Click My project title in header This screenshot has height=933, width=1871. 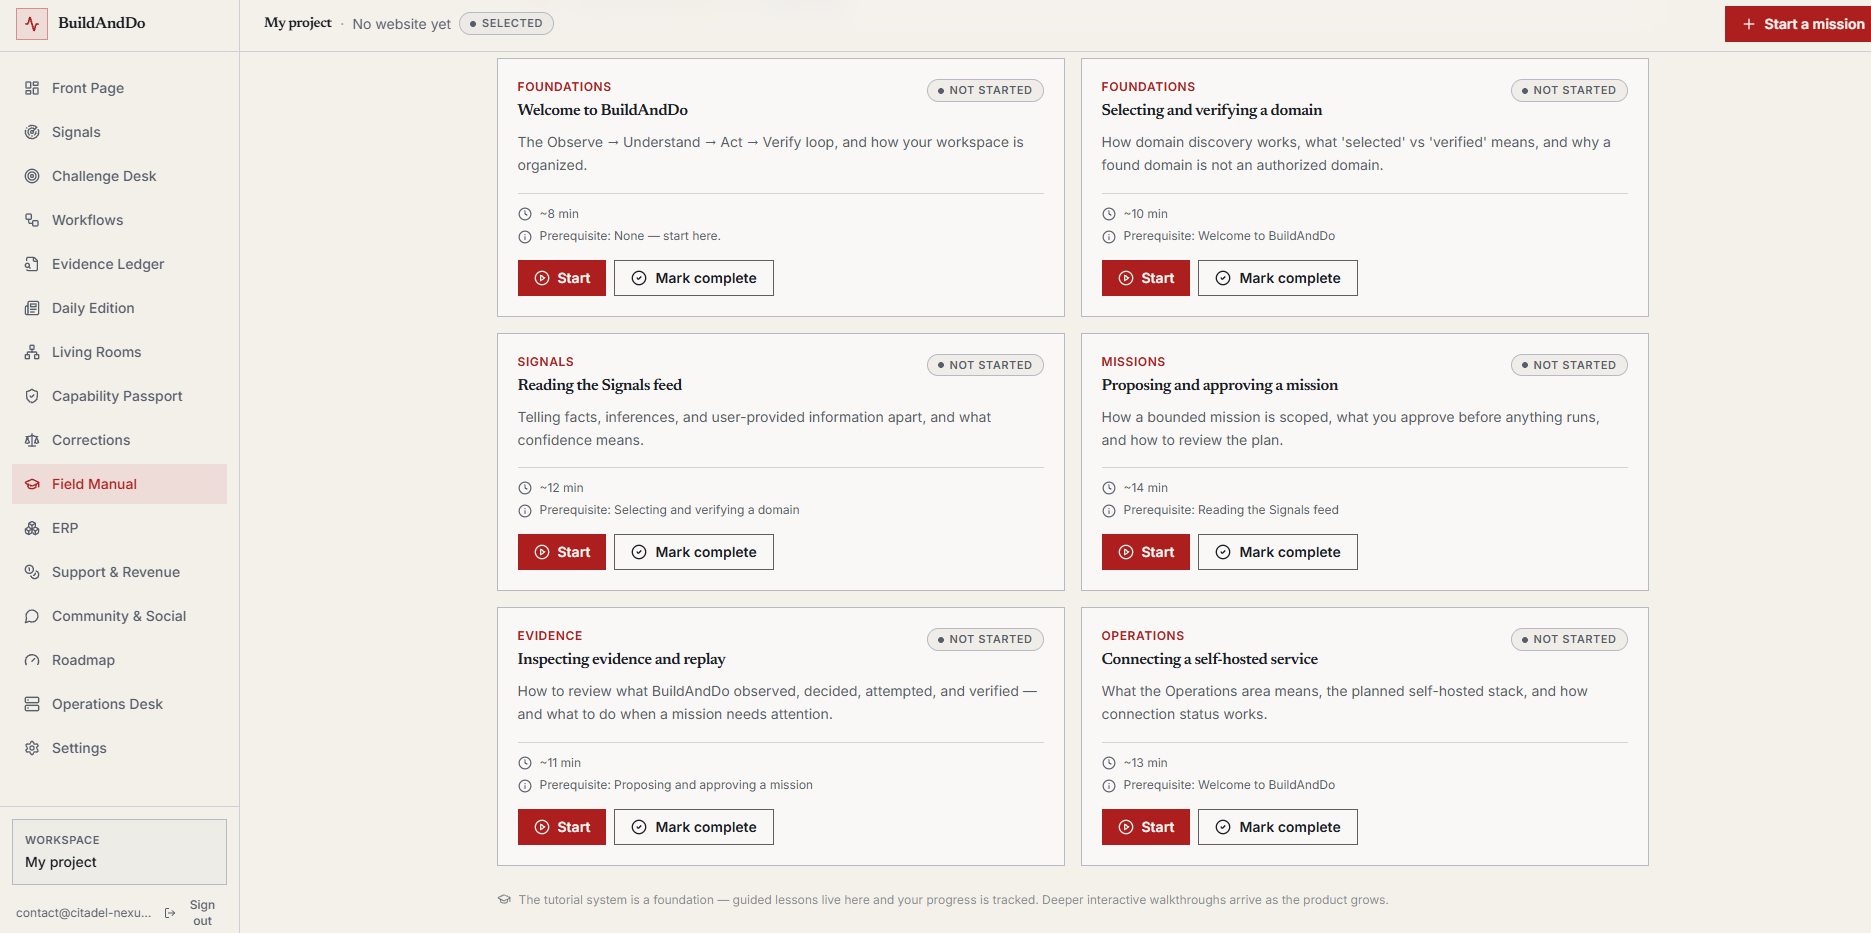(x=298, y=23)
